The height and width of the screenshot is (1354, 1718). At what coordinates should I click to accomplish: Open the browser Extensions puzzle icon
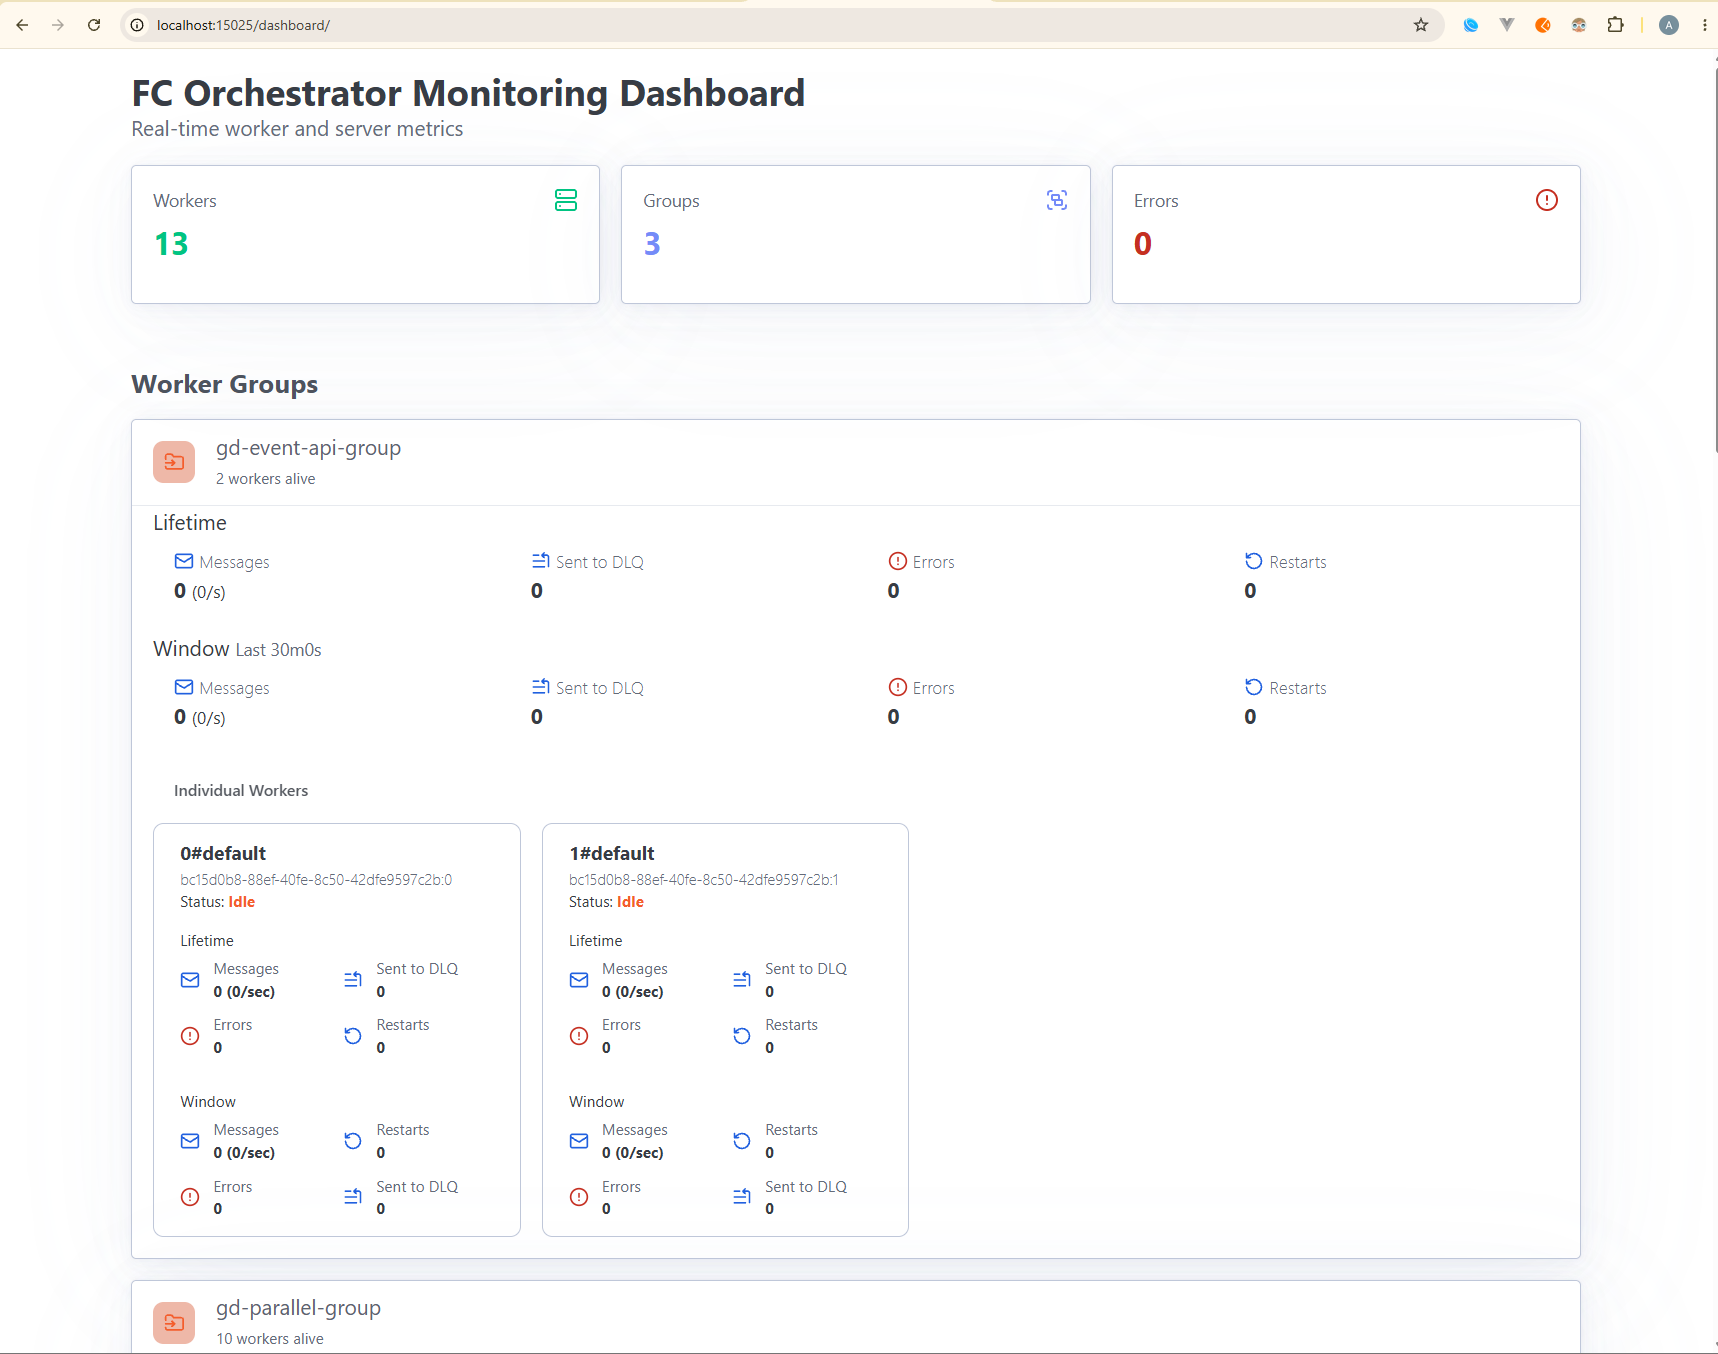click(1615, 25)
